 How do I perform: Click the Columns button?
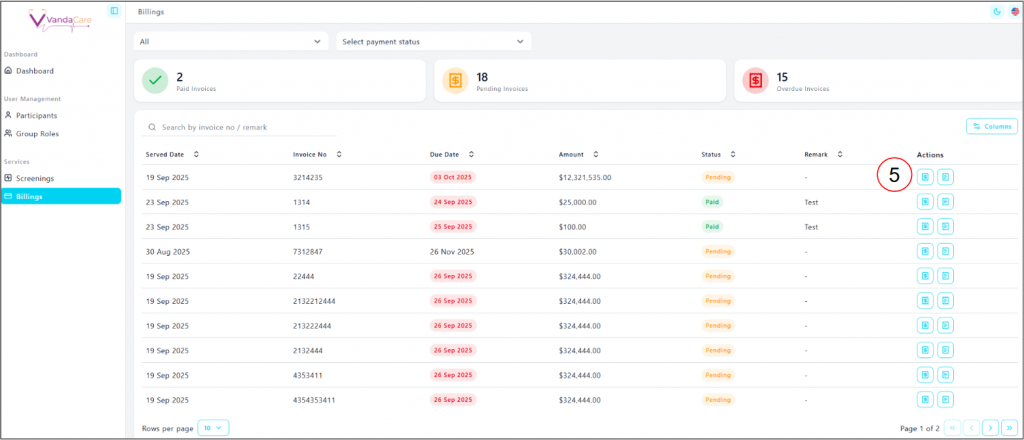click(991, 126)
